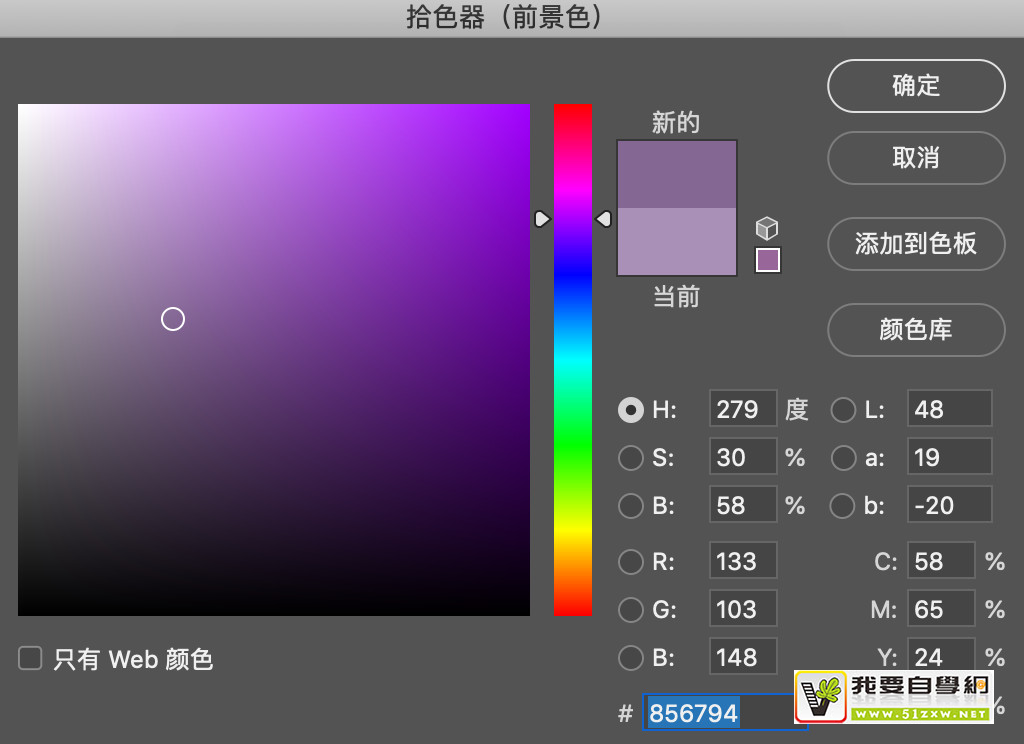
Task: Click the web-safe color warning cube icon
Action: [x=767, y=228]
